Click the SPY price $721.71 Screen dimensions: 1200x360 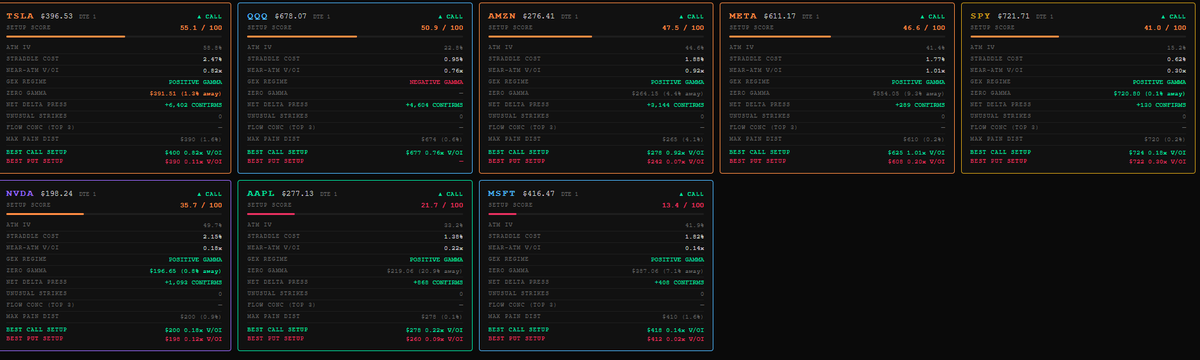click(x=1012, y=17)
